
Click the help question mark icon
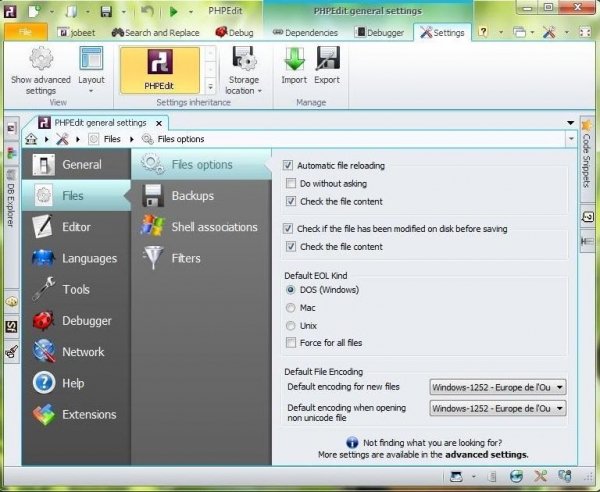(483, 32)
